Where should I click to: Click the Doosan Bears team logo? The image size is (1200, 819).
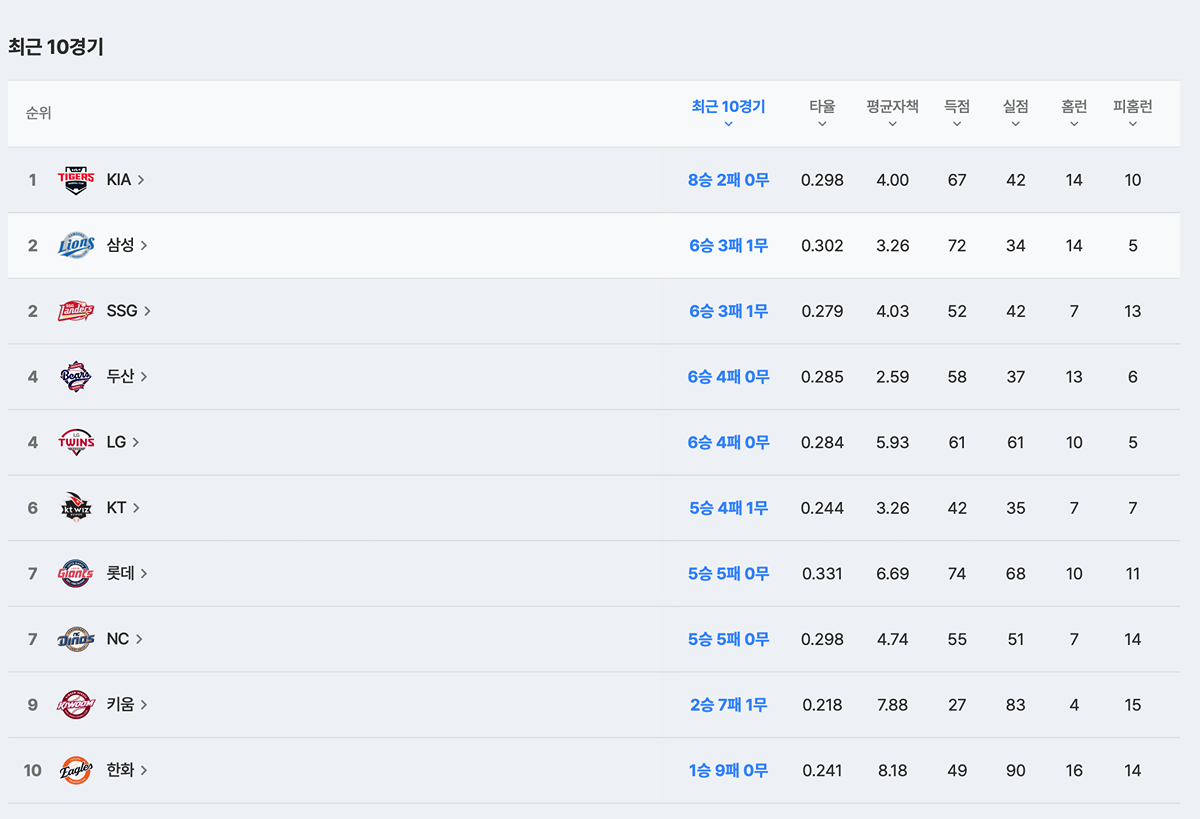76,377
